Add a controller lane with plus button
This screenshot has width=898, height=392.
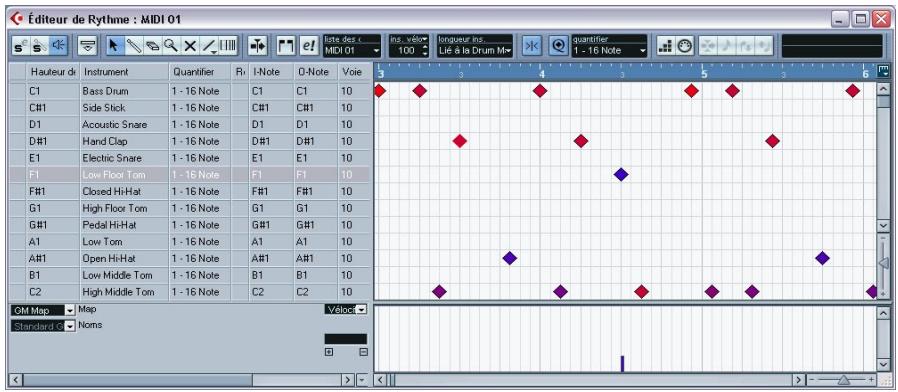(329, 352)
